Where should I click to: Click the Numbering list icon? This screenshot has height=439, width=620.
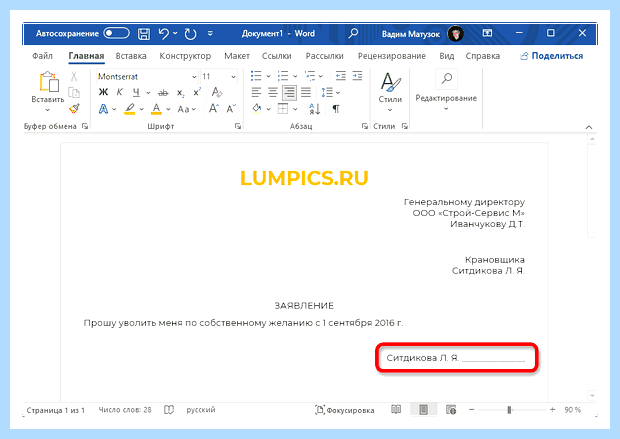tap(283, 76)
